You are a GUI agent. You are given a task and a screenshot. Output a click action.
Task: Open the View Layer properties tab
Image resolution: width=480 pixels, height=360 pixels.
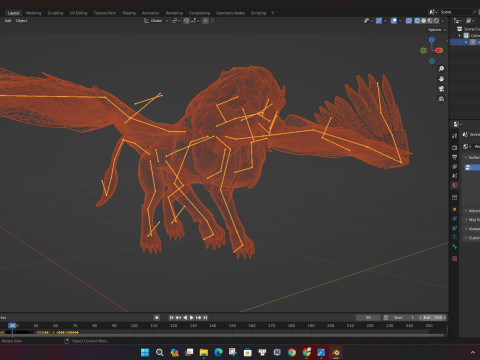click(455, 166)
